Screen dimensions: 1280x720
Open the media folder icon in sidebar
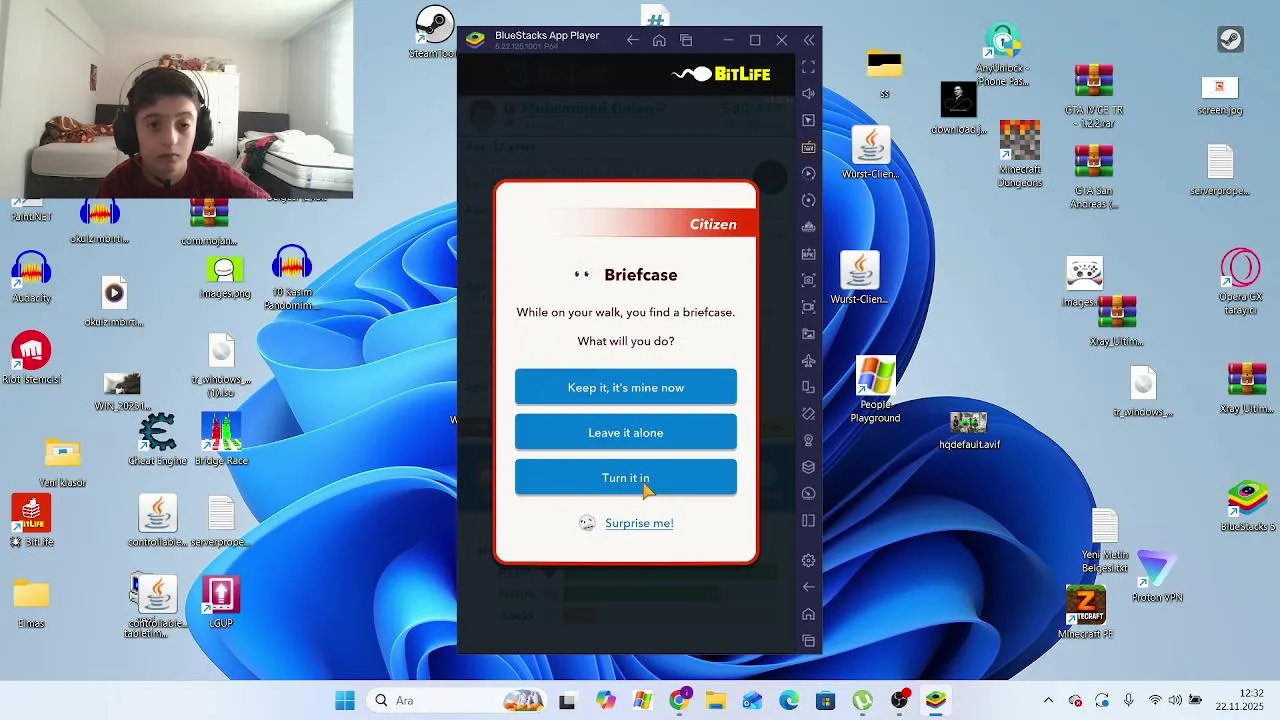809,334
